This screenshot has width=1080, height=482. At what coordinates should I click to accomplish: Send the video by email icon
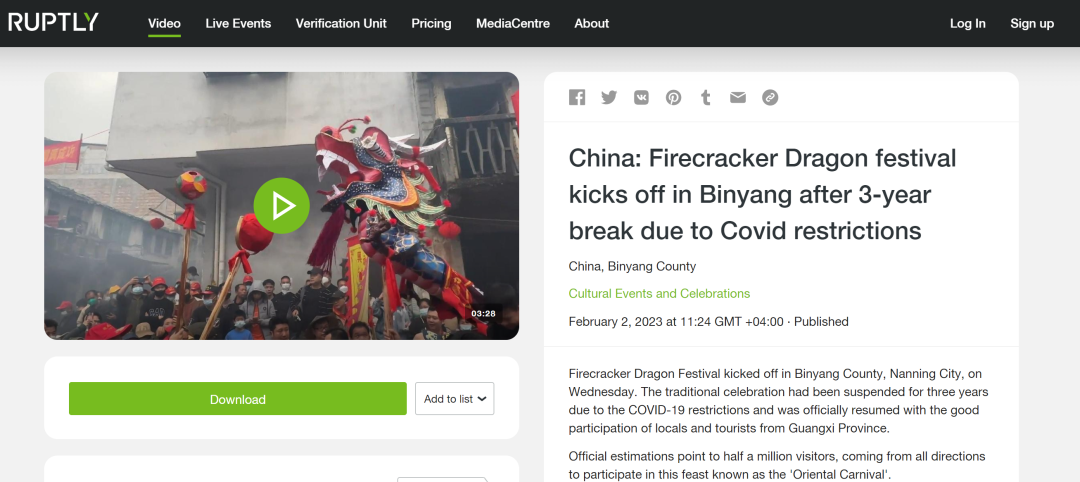click(738, 97)
